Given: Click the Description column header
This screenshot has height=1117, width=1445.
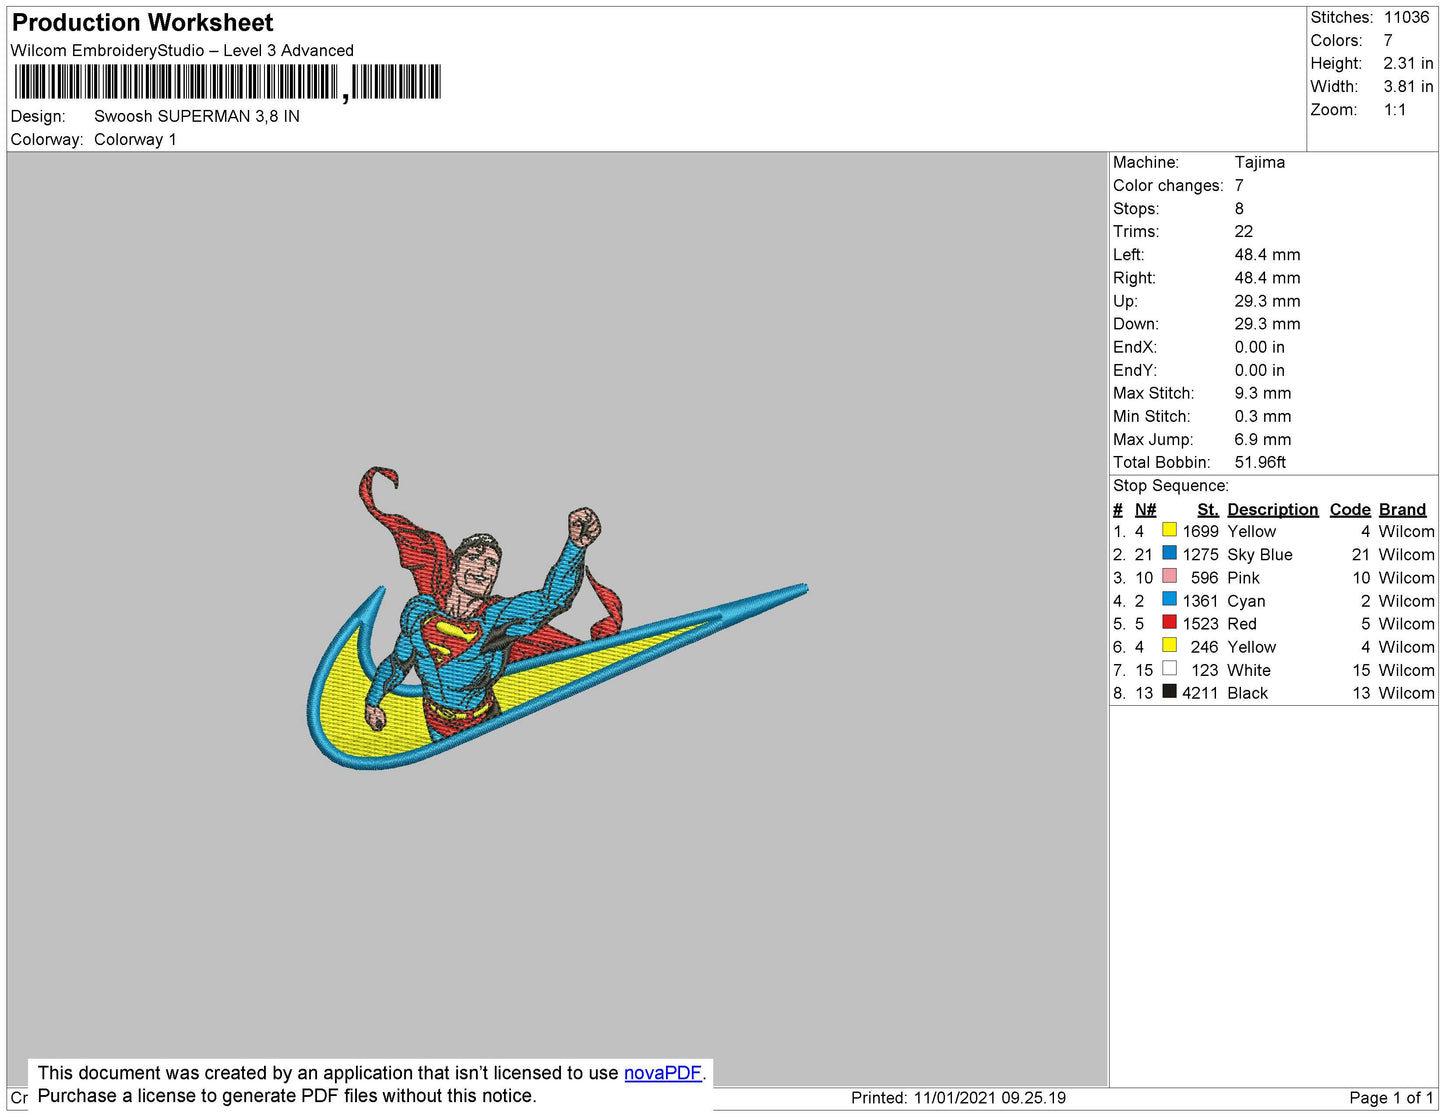Looking at the screenshot, I should point(1272,509).
